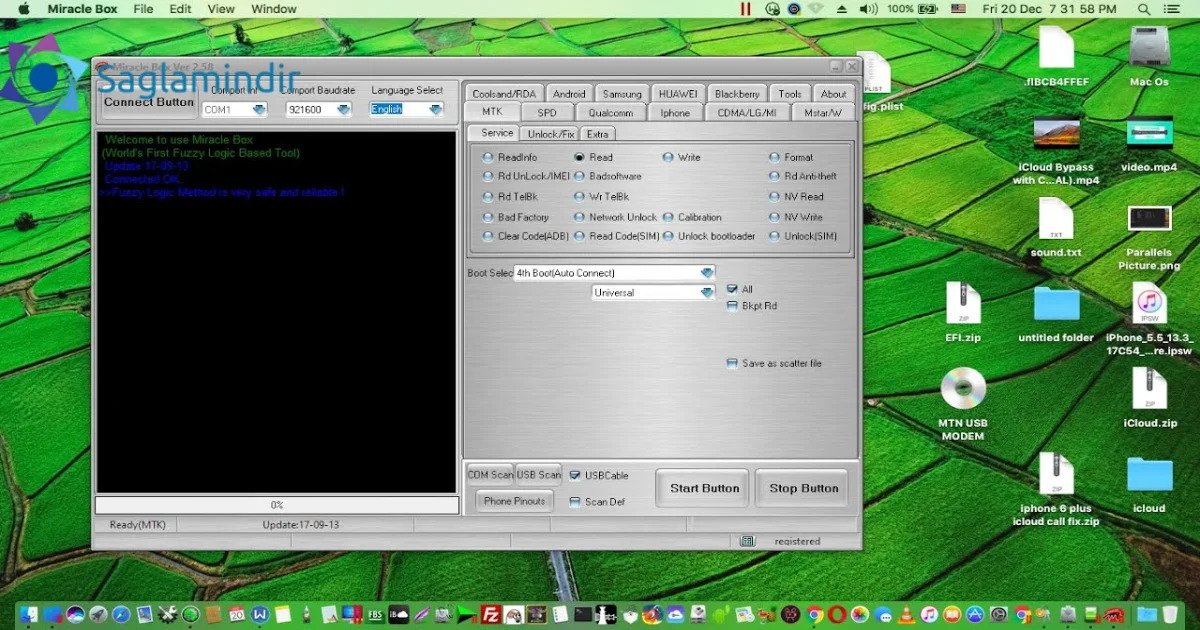The width and height of the screenshot is (1200, 630).
Task: Select the Parallels Picture.png file icon
Action: pyautogui.click(x=1149, y=219)
